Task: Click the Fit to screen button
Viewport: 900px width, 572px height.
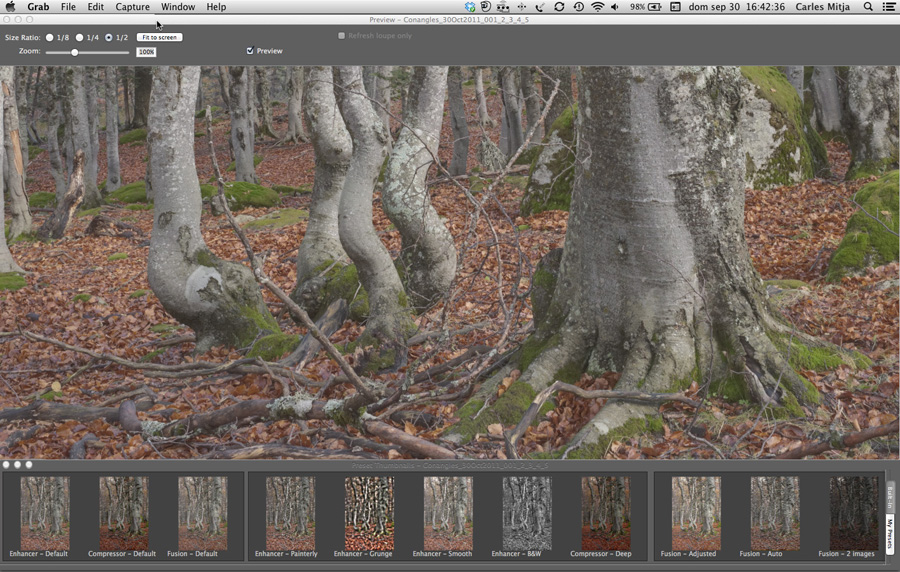Action: (159, 37)
